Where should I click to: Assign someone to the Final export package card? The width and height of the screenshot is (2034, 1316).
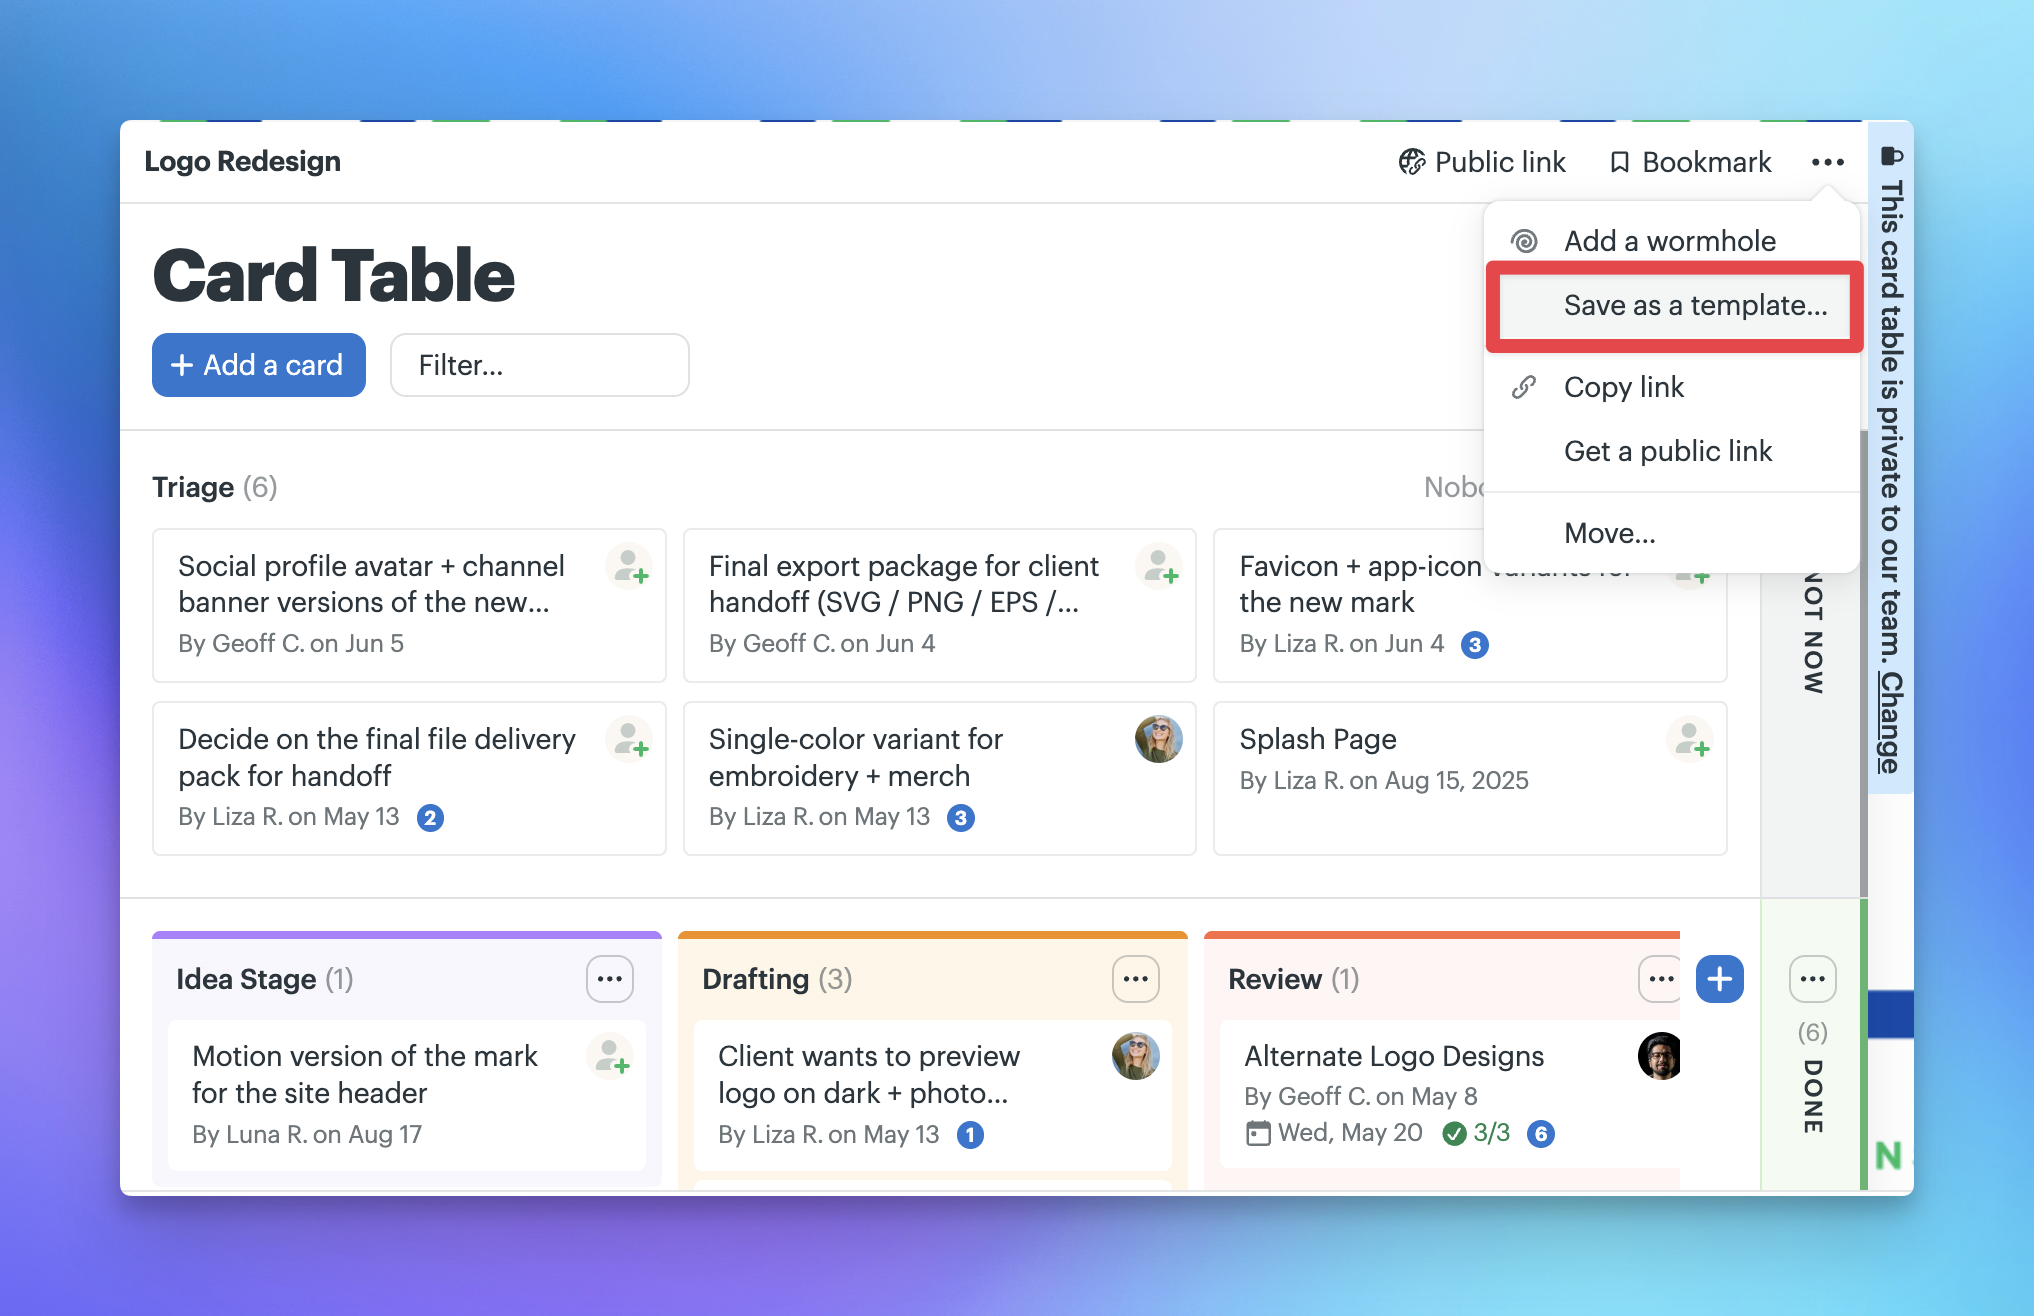pyautogui.click(x=1159, y=567)
